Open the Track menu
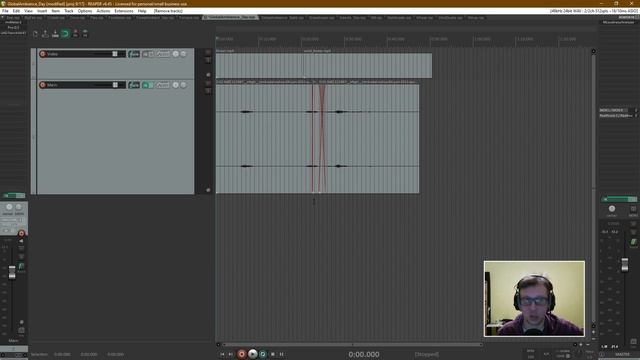The image size is (640, 360). [69, 11]
